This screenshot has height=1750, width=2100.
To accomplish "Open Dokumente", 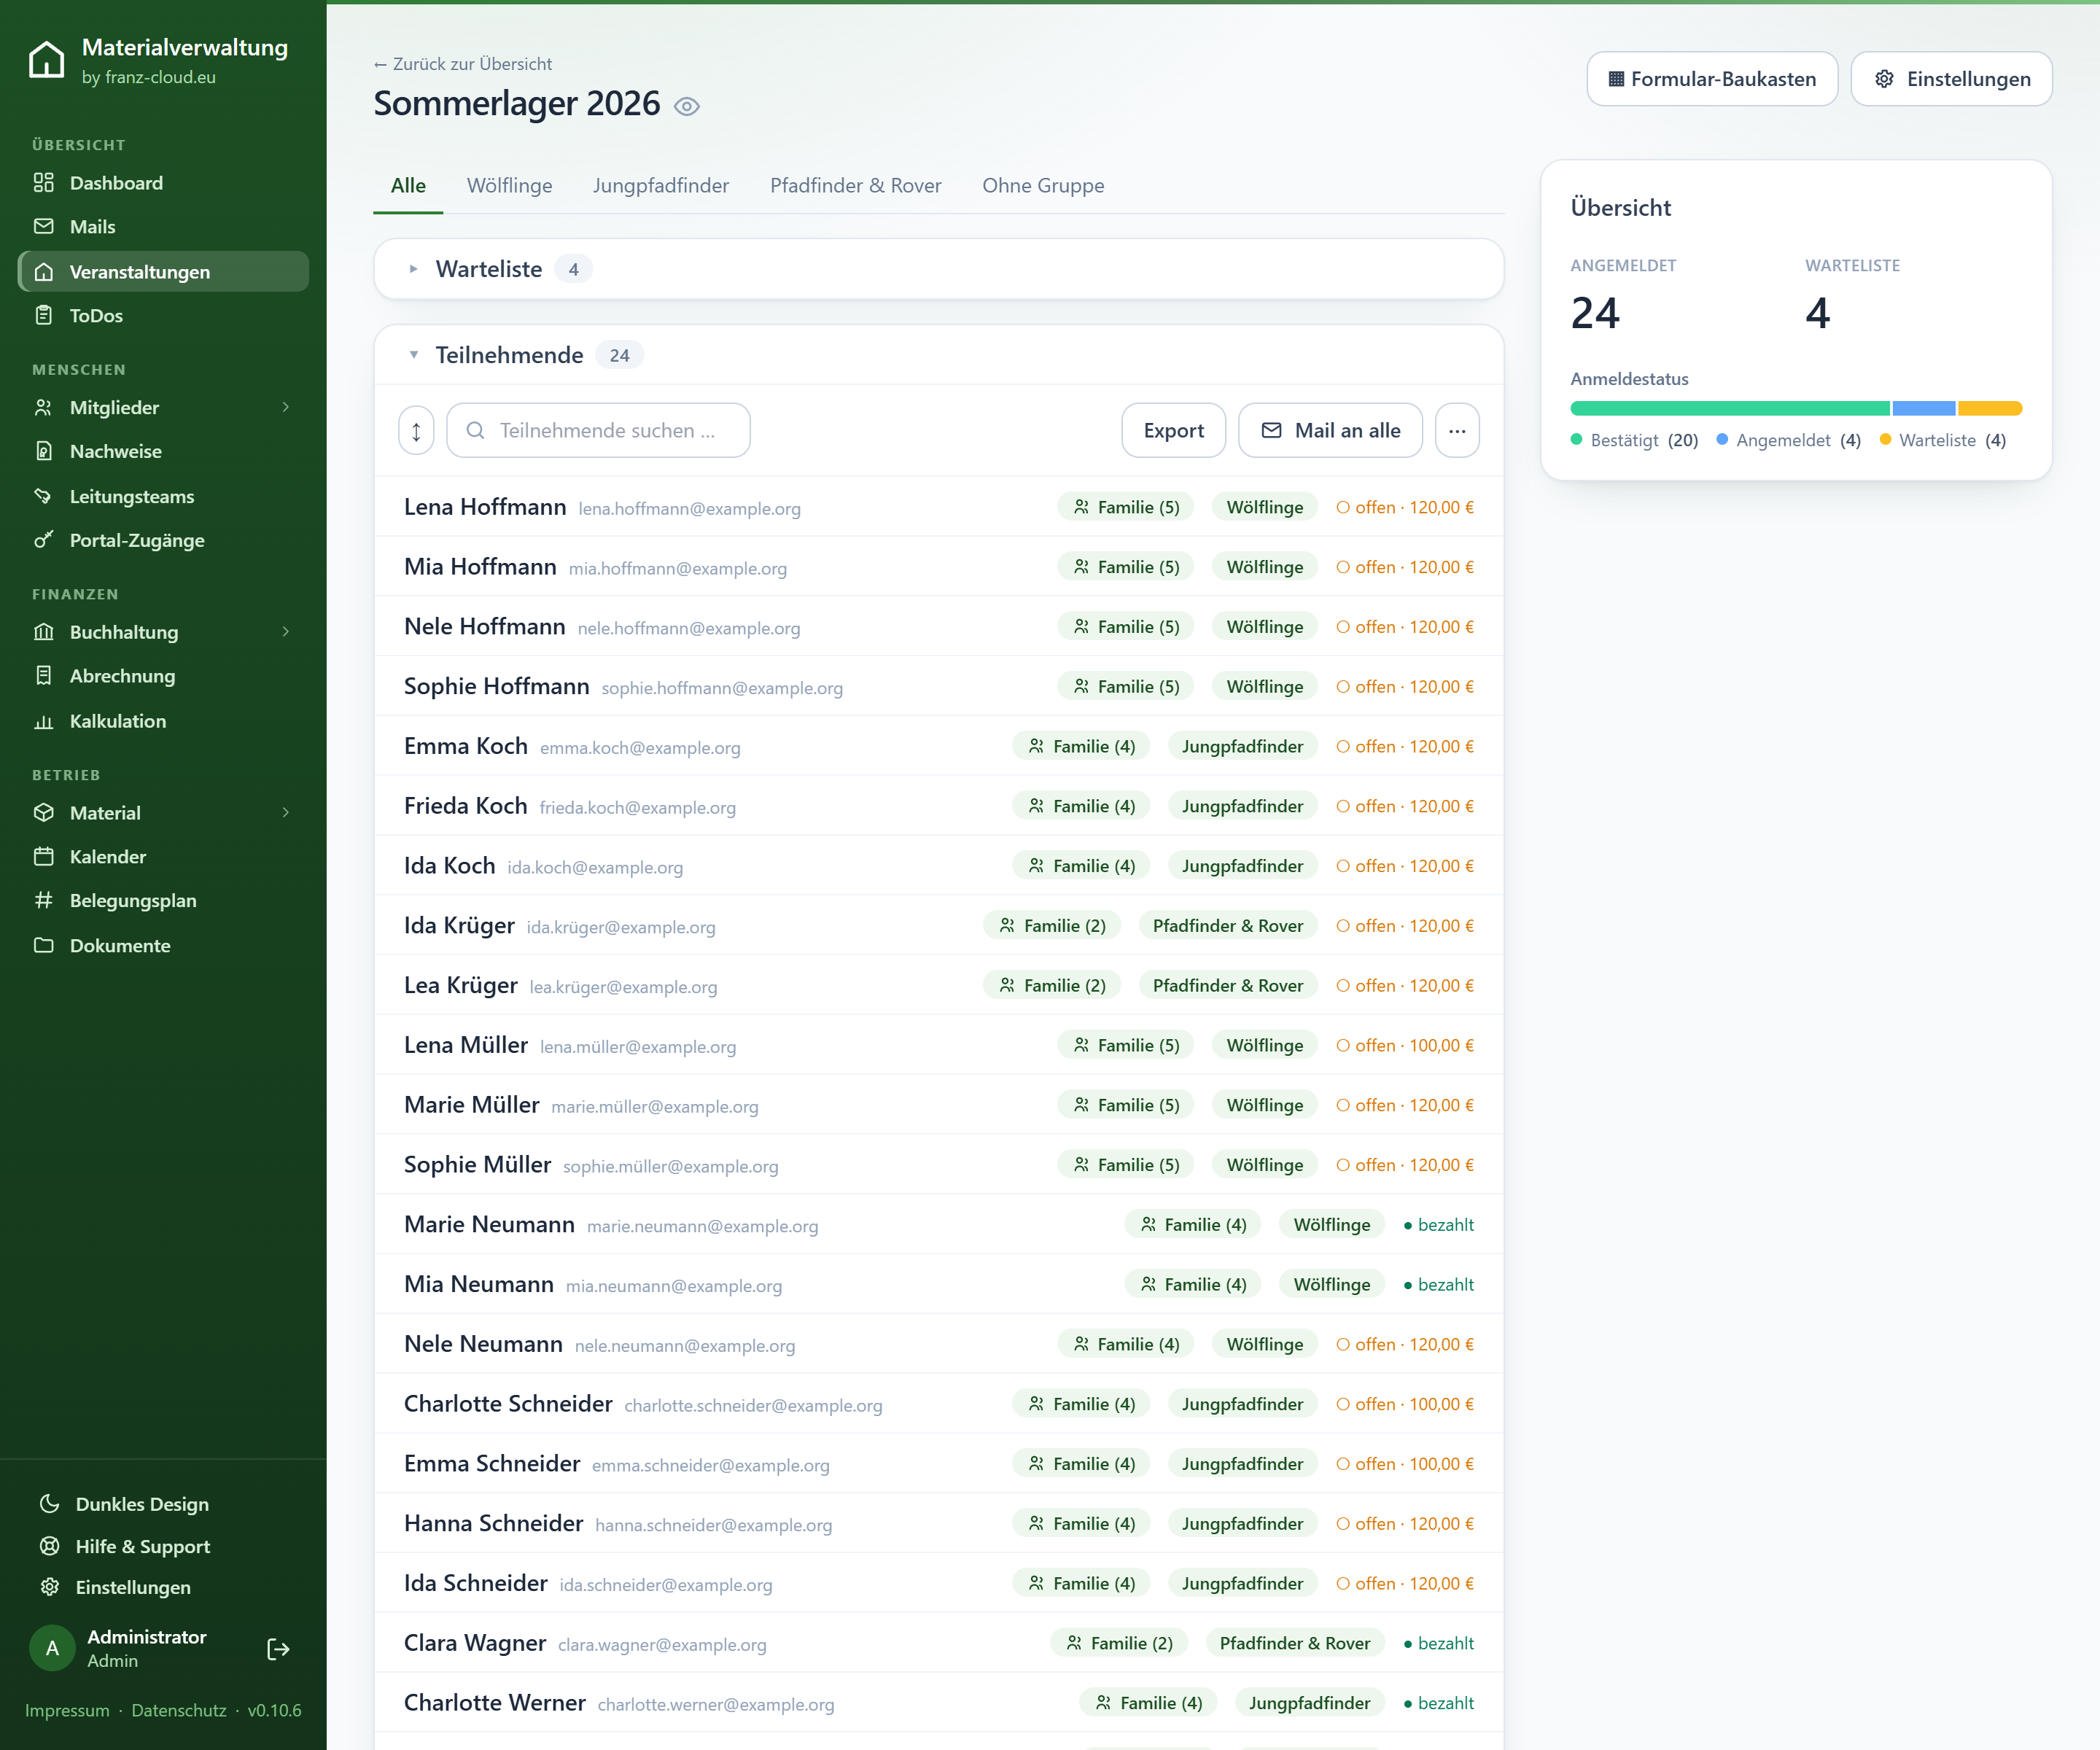I will coord(163,946).
